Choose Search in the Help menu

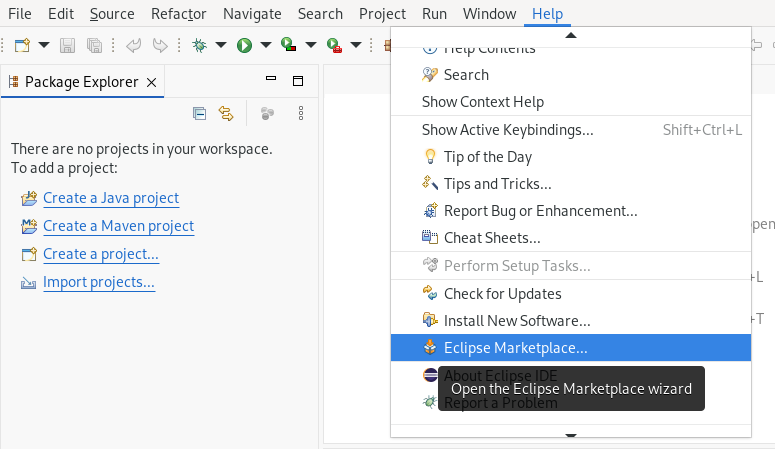tap(571, 75)
